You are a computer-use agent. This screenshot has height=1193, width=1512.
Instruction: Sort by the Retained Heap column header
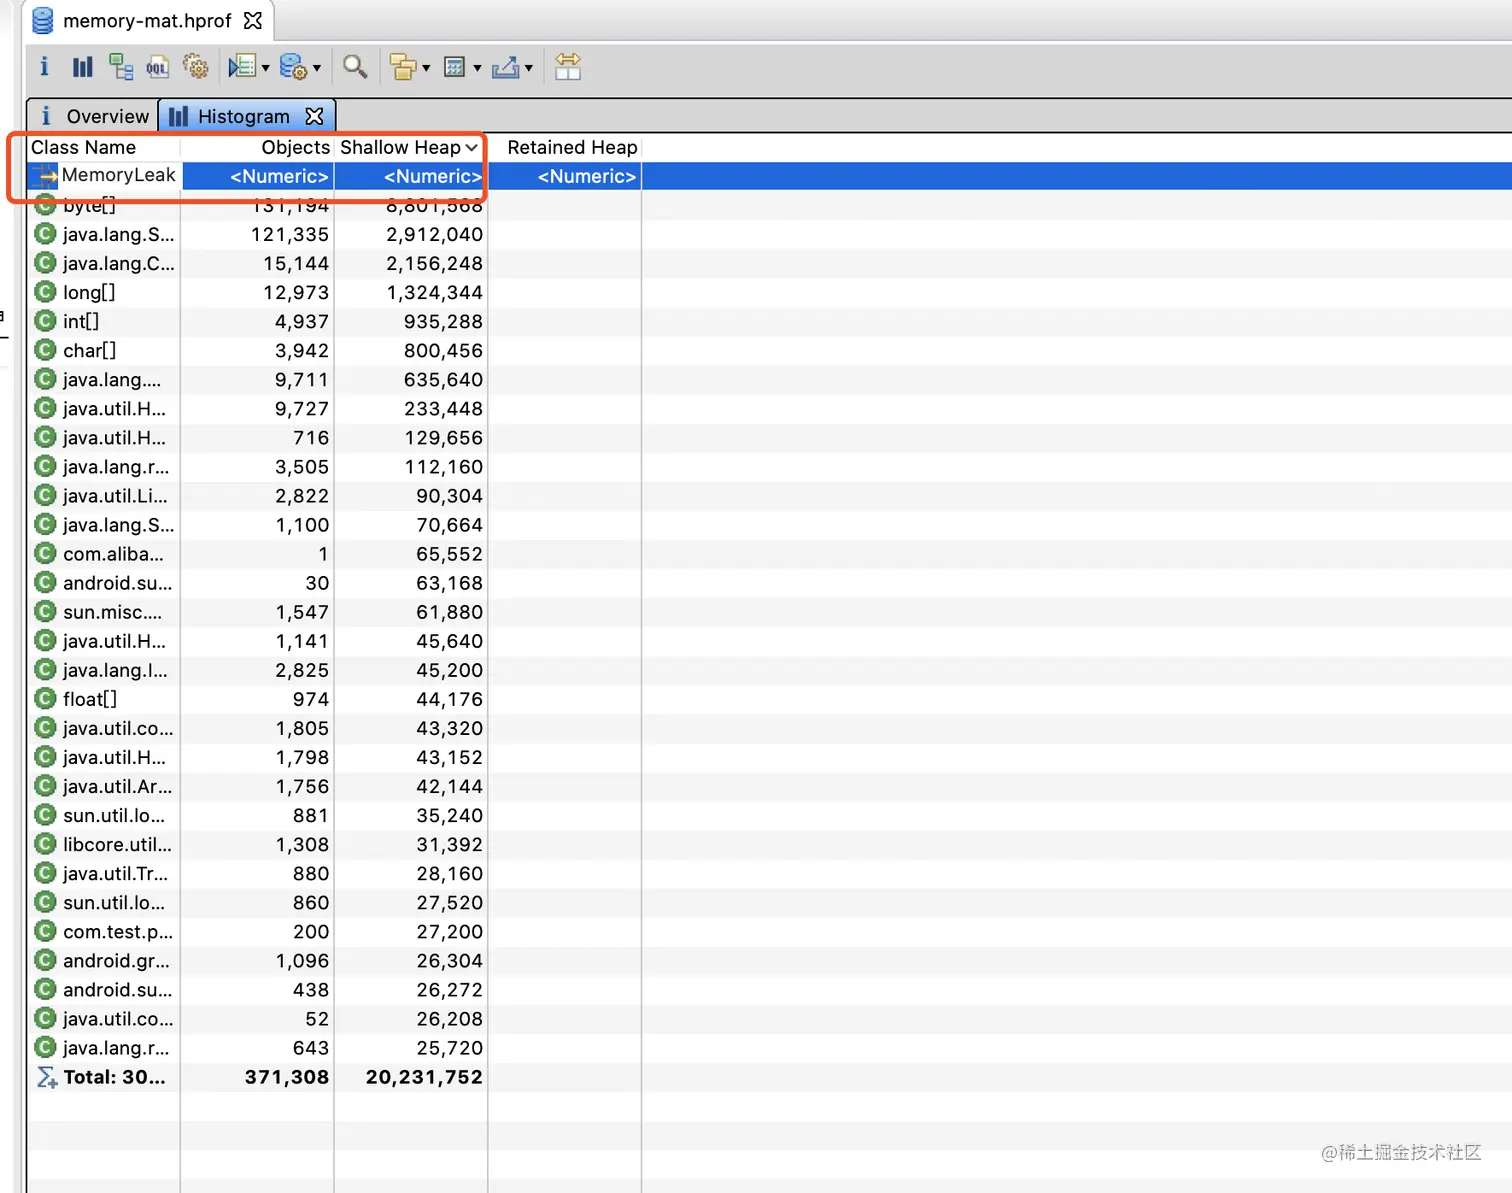click(x=565, y=147)
